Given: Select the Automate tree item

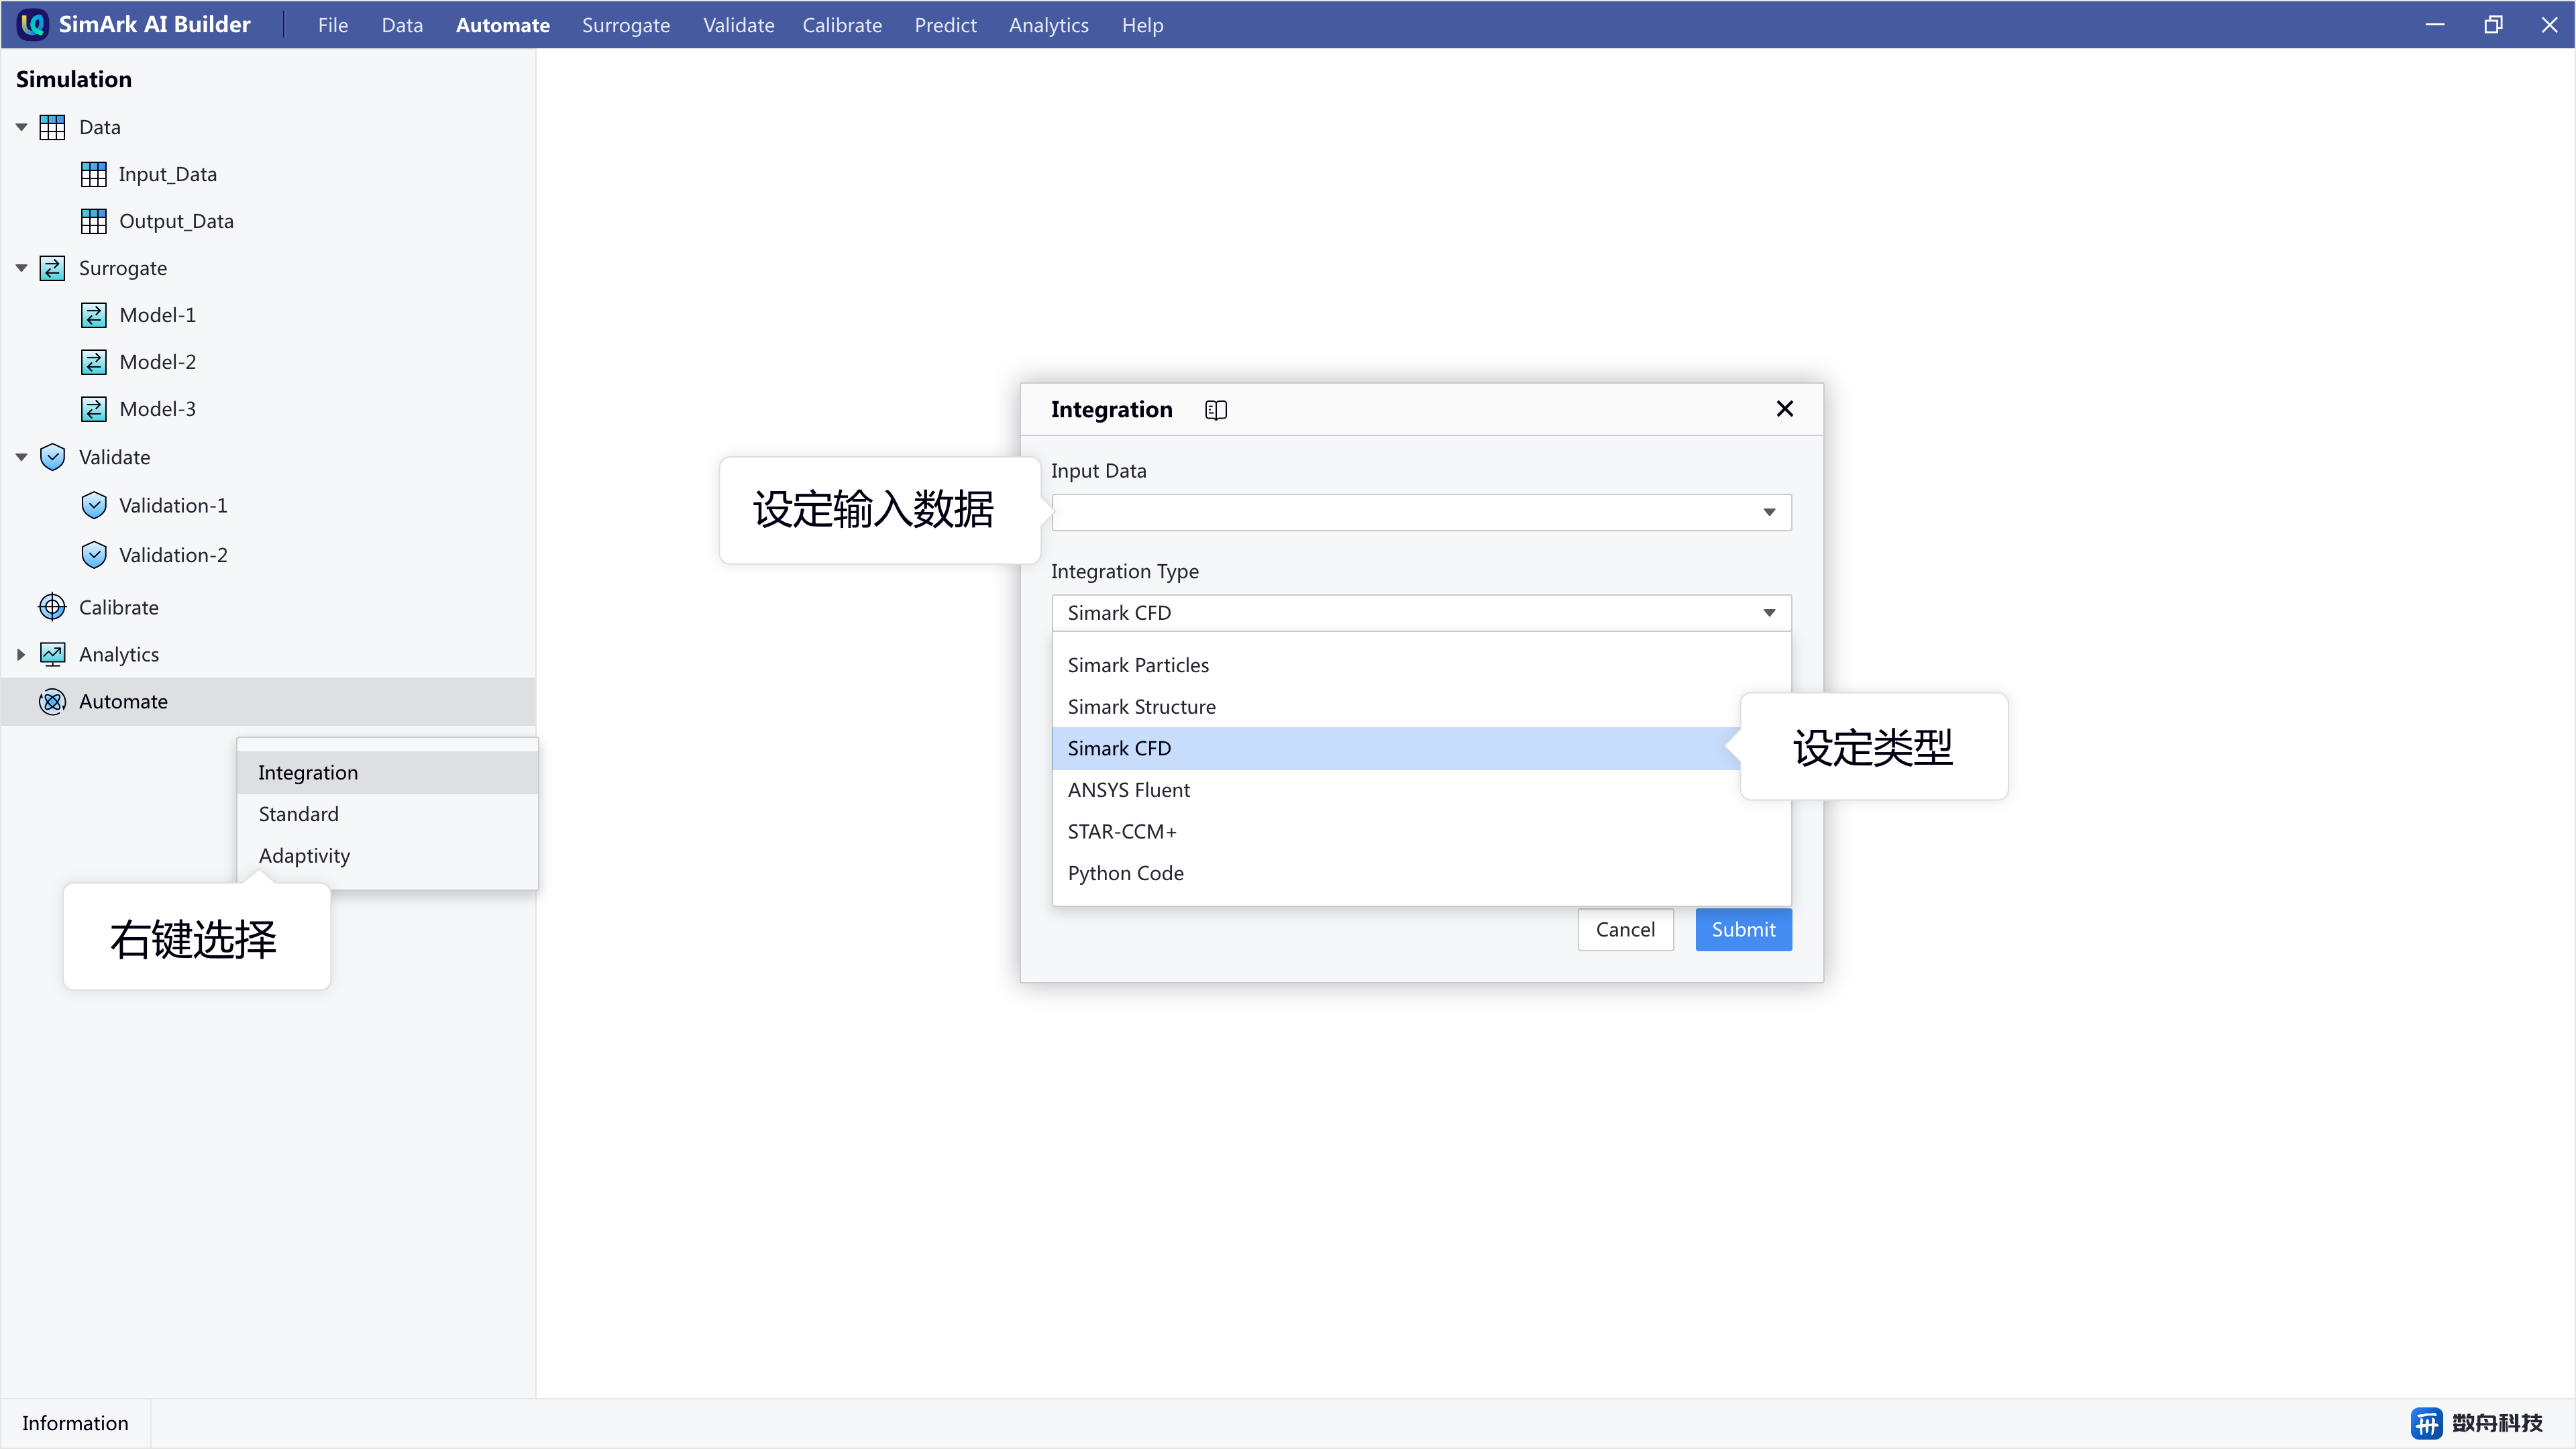Looking at the screenshot, I should click(268, 701).
